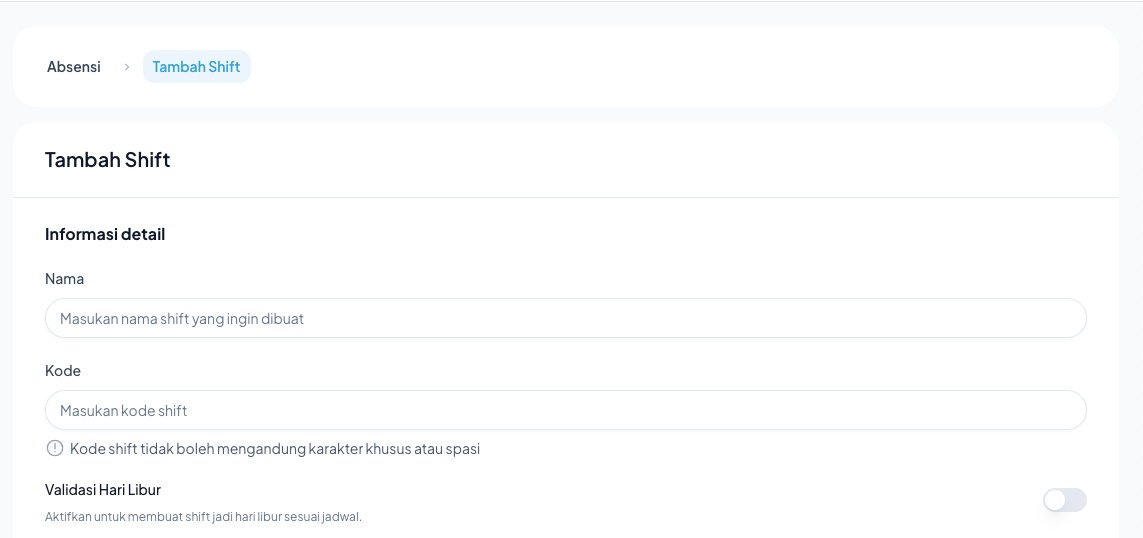Click the divider line under the title

tap(565, 197)
